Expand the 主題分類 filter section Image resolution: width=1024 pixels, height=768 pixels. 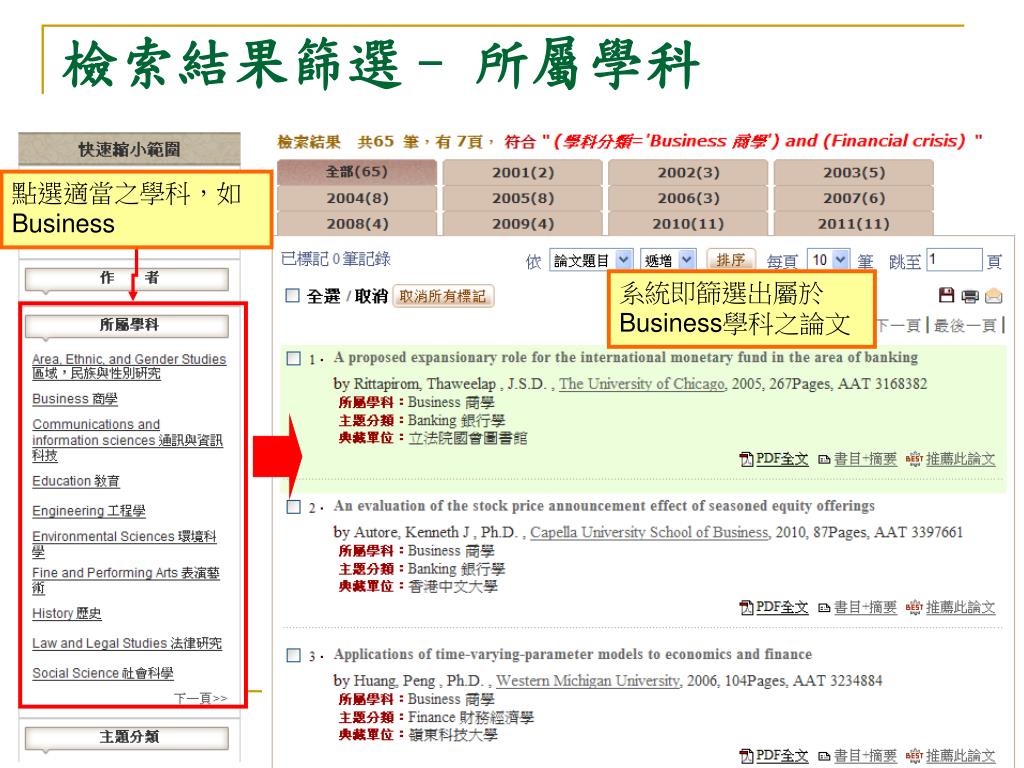click(x=127, y=738)
